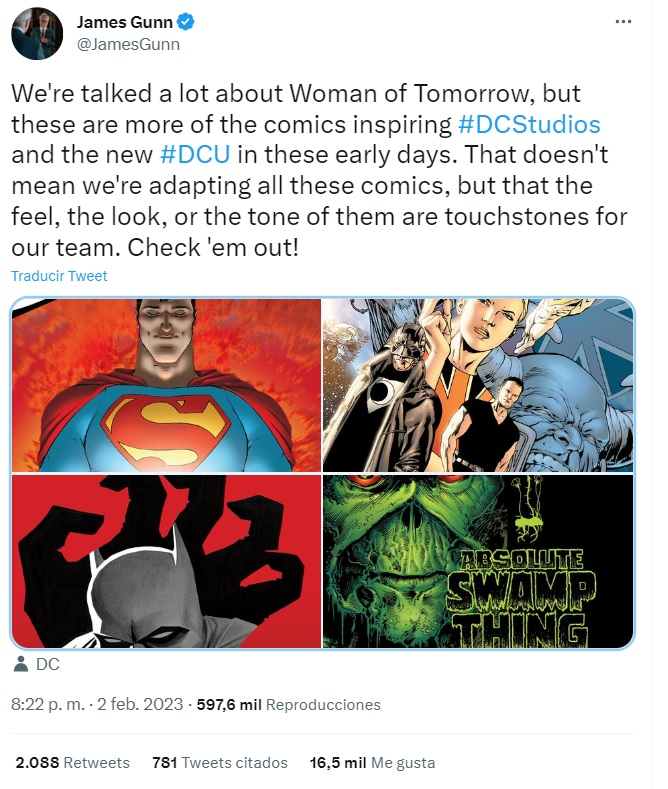
Task: Open the #DCStudios hashtag
Action: point(529,124)
